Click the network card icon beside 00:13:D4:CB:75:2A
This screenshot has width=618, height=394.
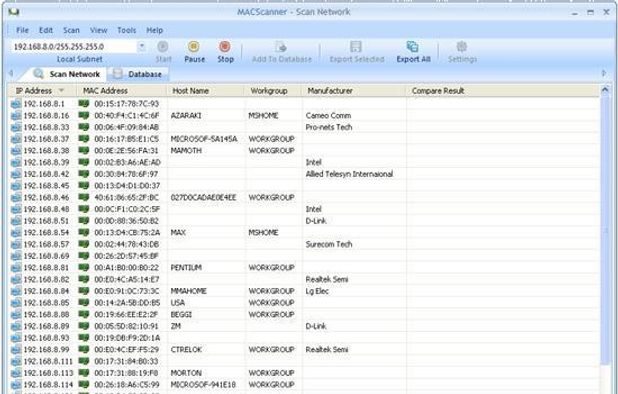point(84,232)
